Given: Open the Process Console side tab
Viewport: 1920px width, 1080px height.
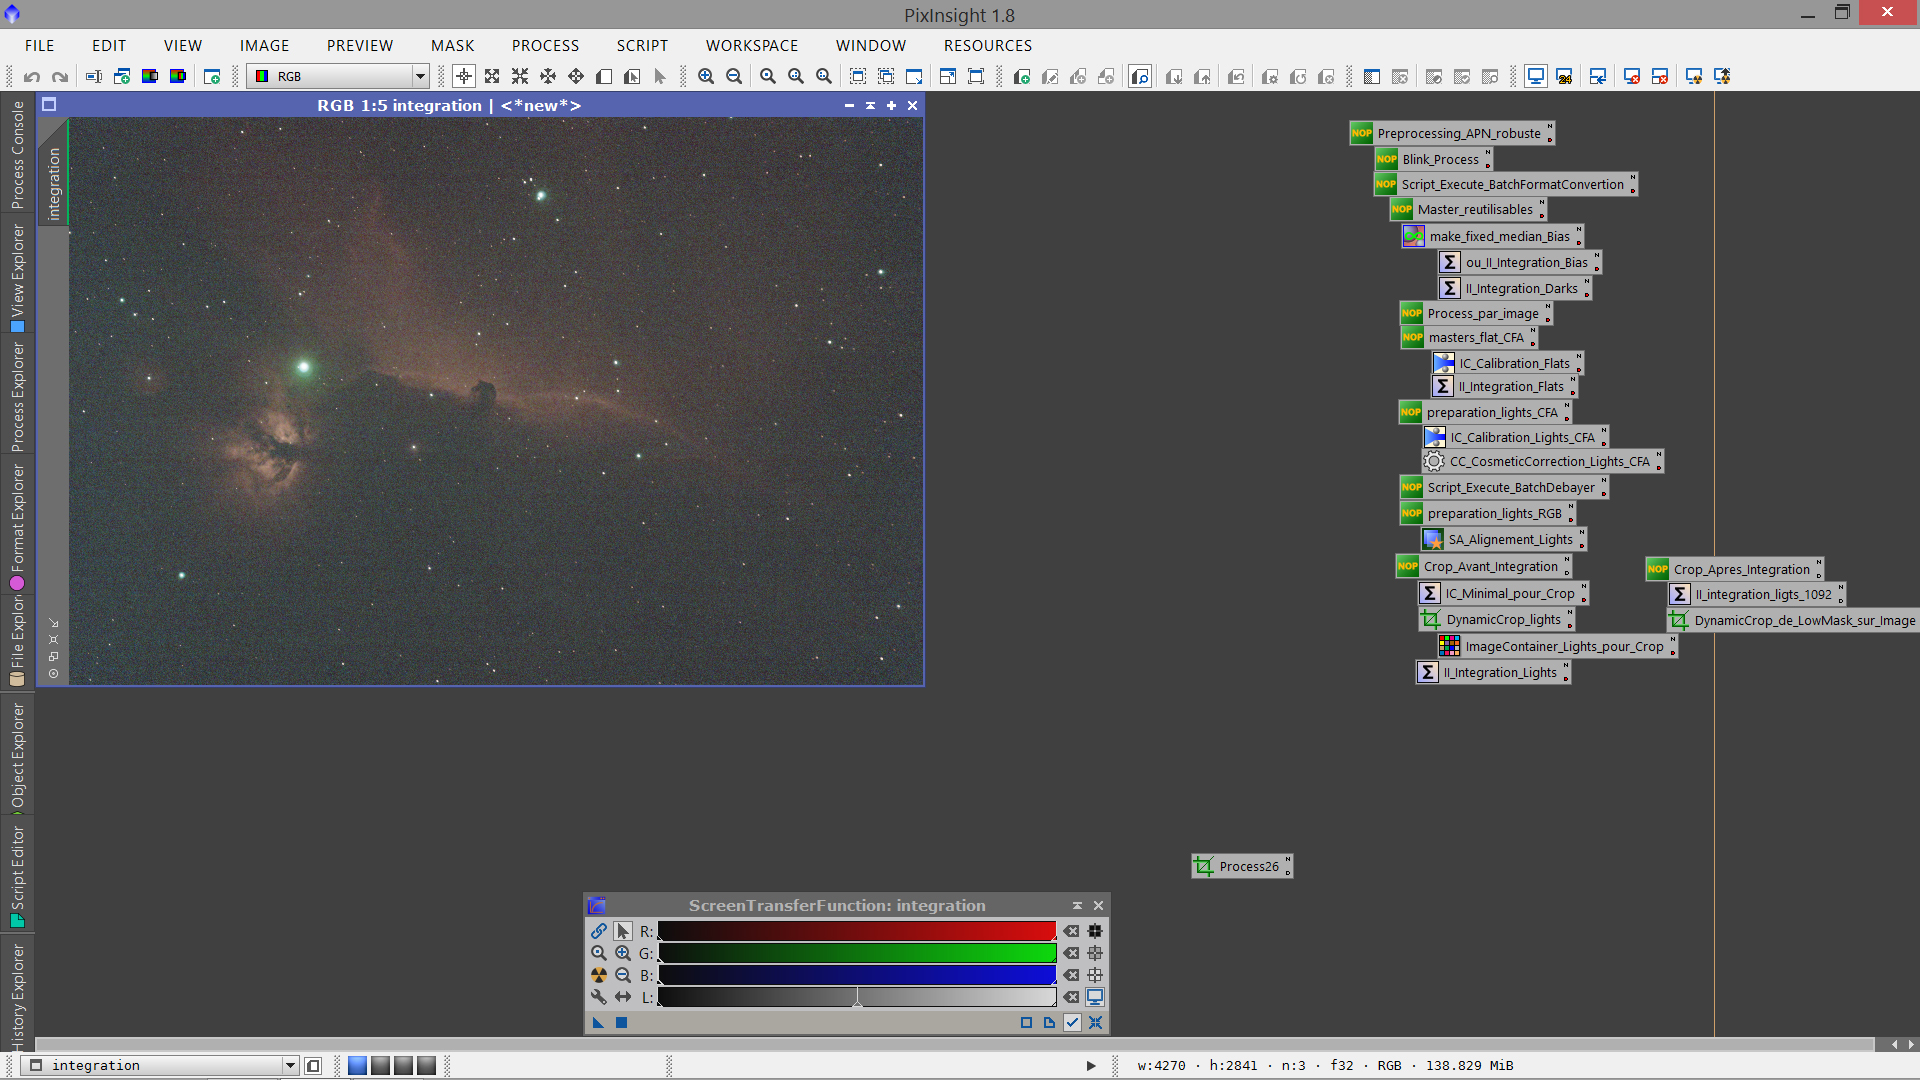Looking at the screenshot, I should click(x=17, y=155).
